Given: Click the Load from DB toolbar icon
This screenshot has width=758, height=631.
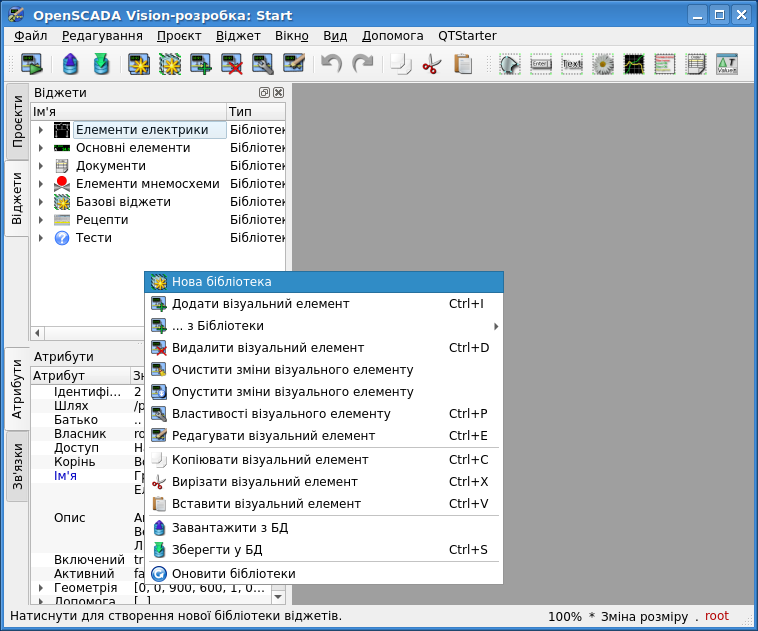Looking at the screenshot, I should [x=70, y=65].
